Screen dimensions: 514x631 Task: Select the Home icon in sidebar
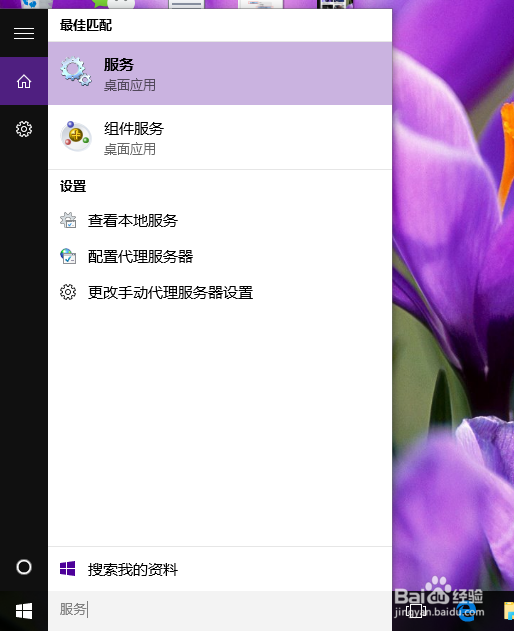[x=24, y=81]
